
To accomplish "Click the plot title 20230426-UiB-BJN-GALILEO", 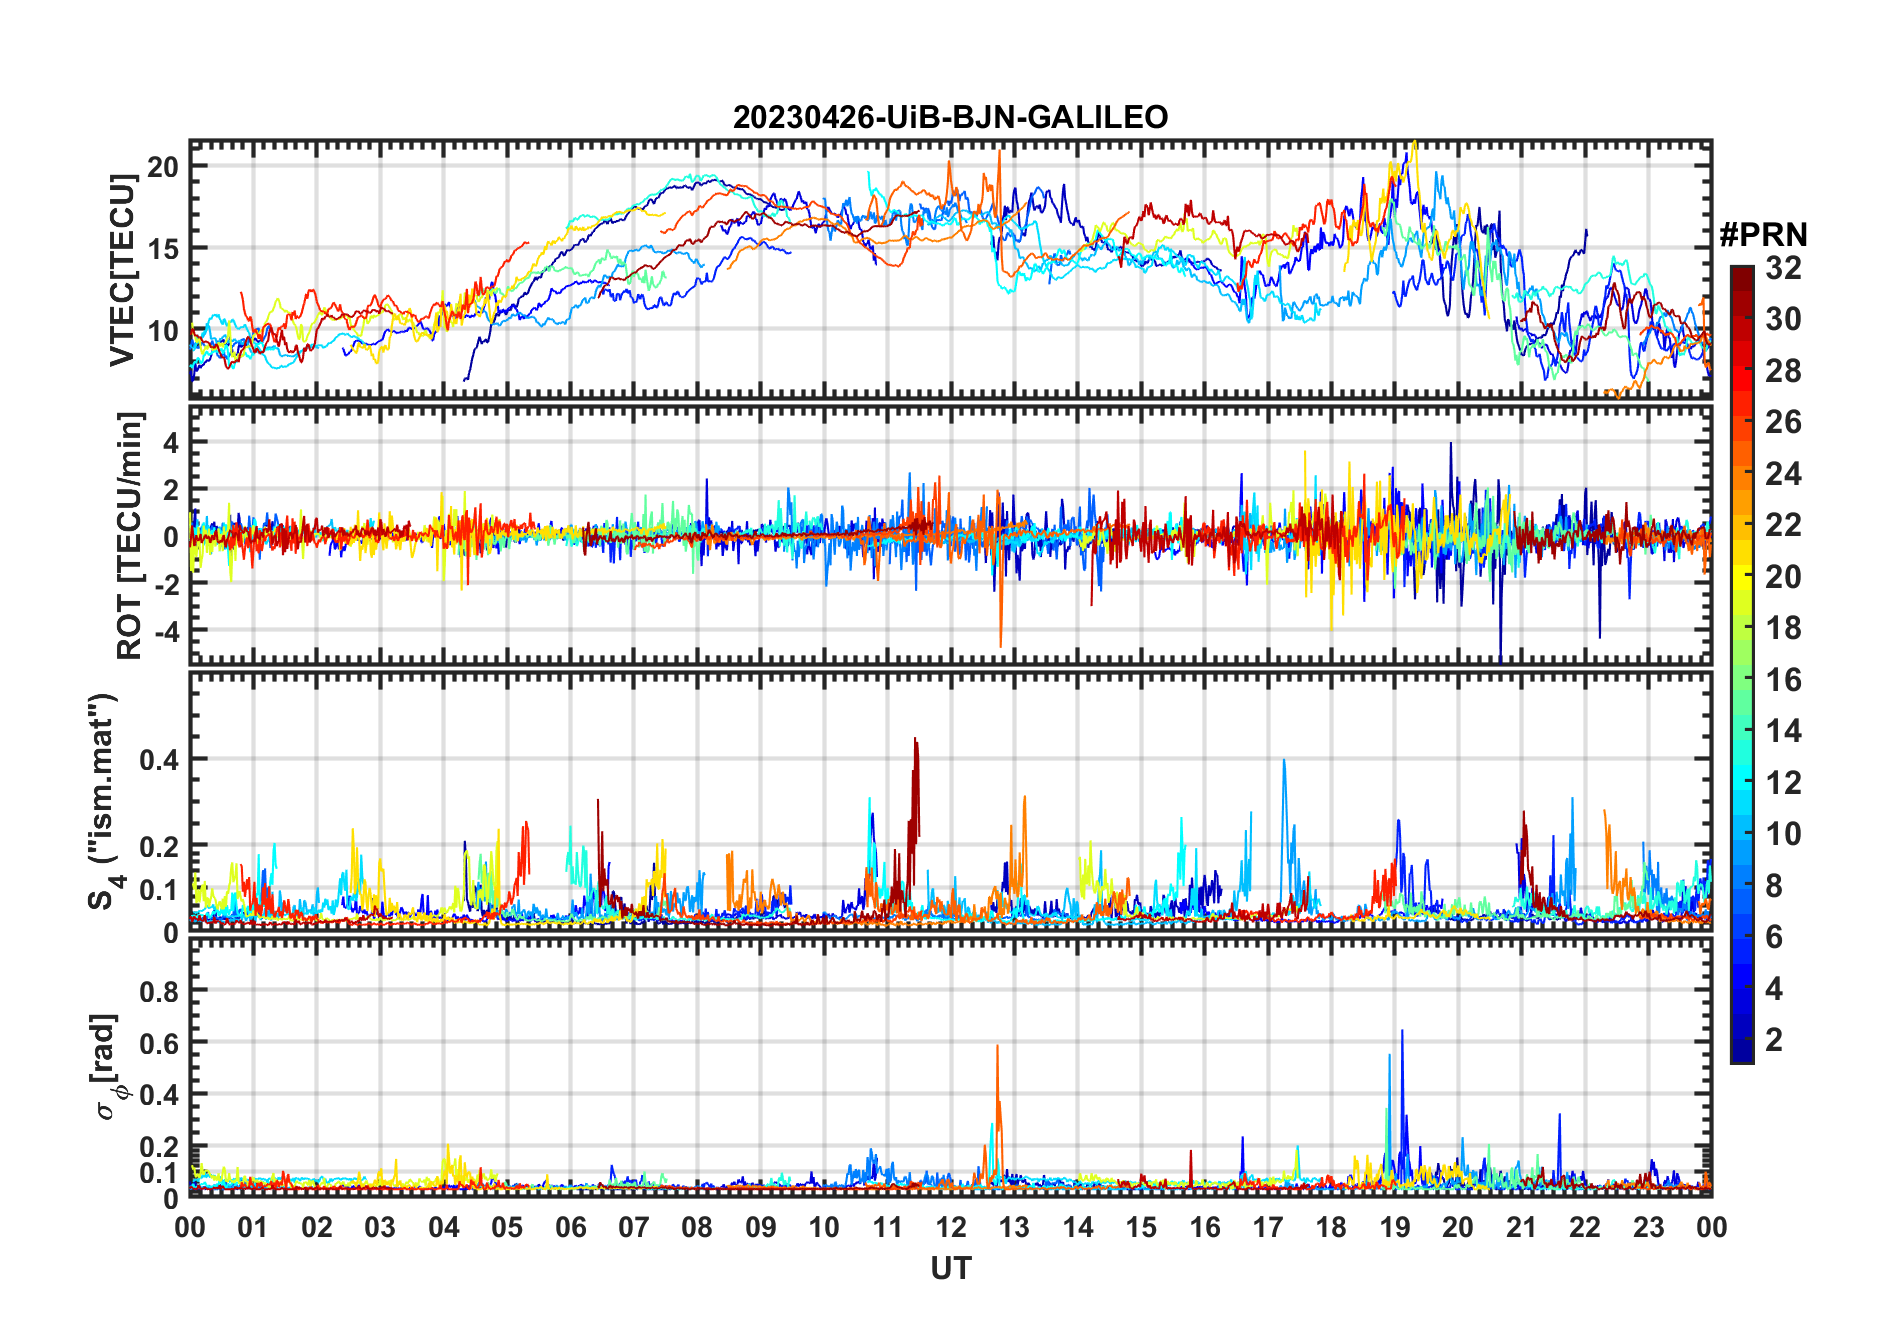I will click(950, 117).
